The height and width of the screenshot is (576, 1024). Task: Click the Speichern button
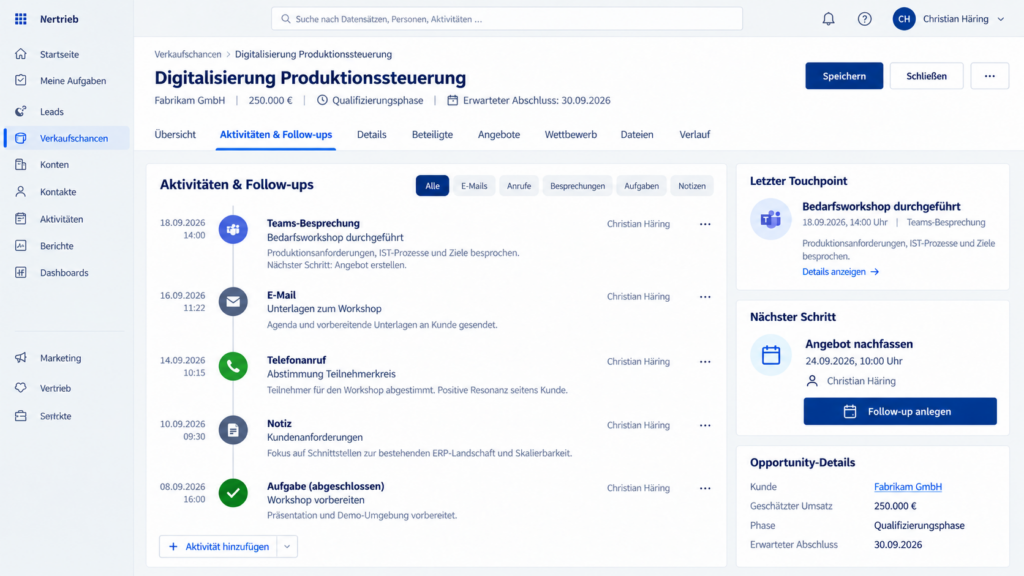click(844, 76)
